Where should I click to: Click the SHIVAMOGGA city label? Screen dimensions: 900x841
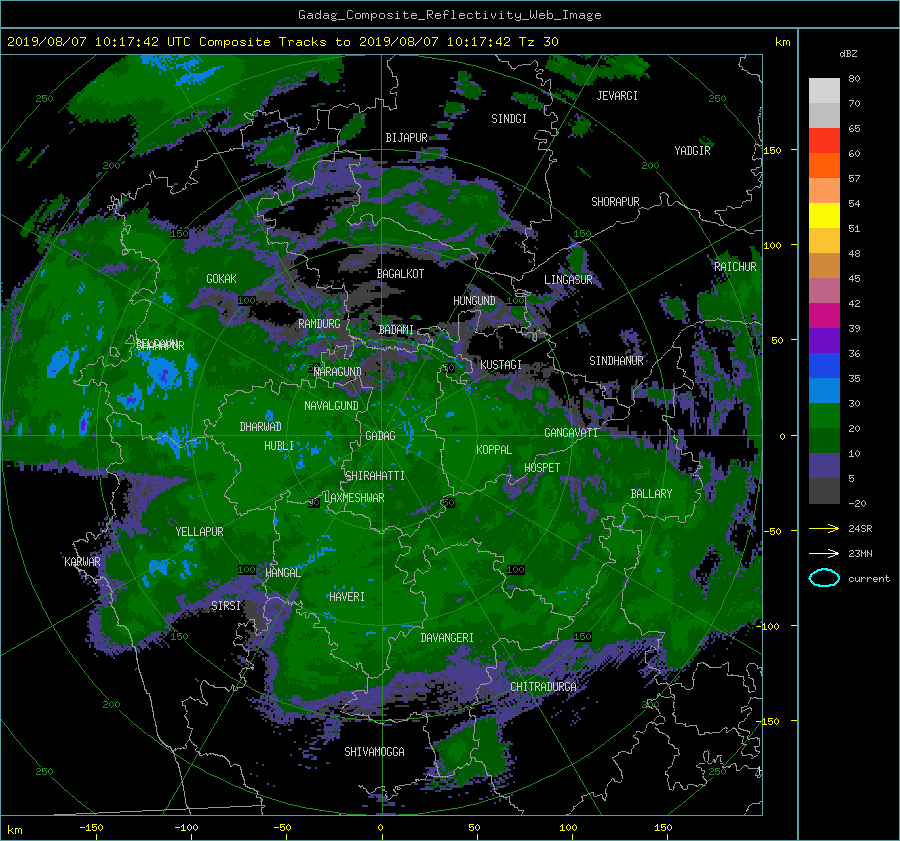tap(374, 751)
